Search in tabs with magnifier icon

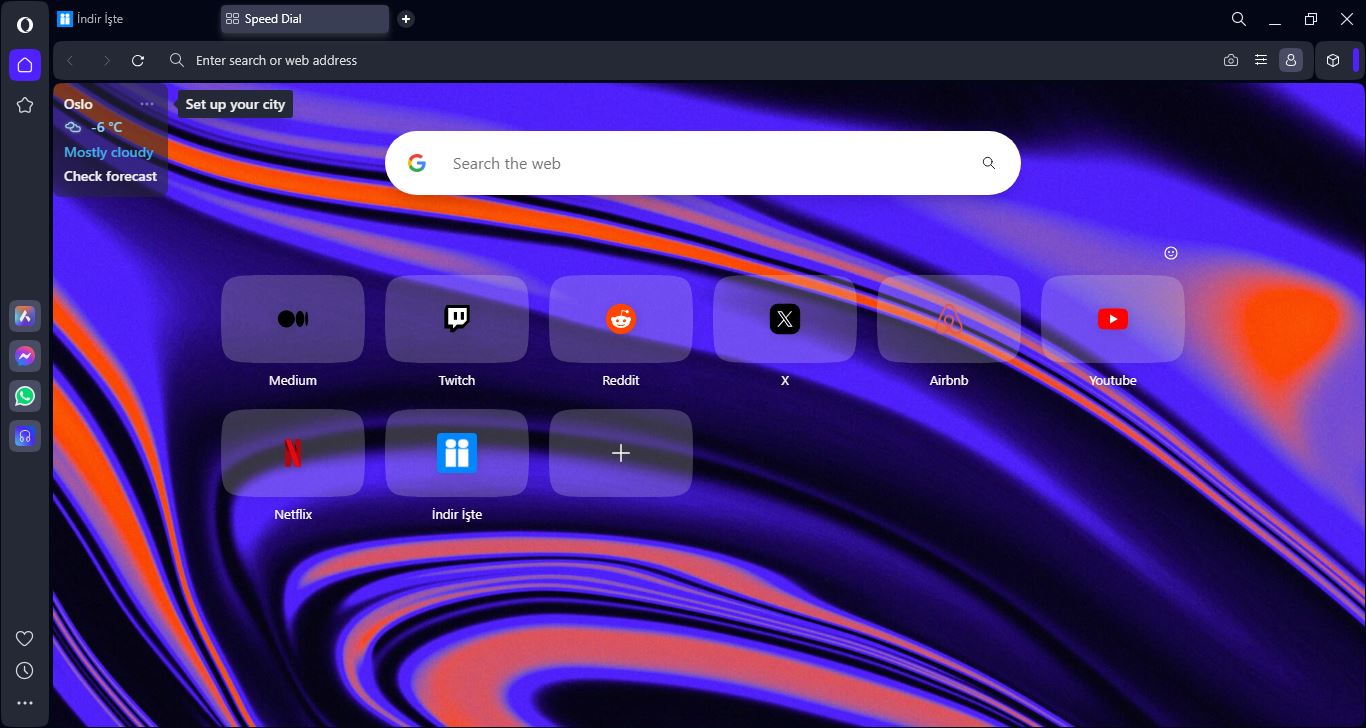pos(1239,19)
